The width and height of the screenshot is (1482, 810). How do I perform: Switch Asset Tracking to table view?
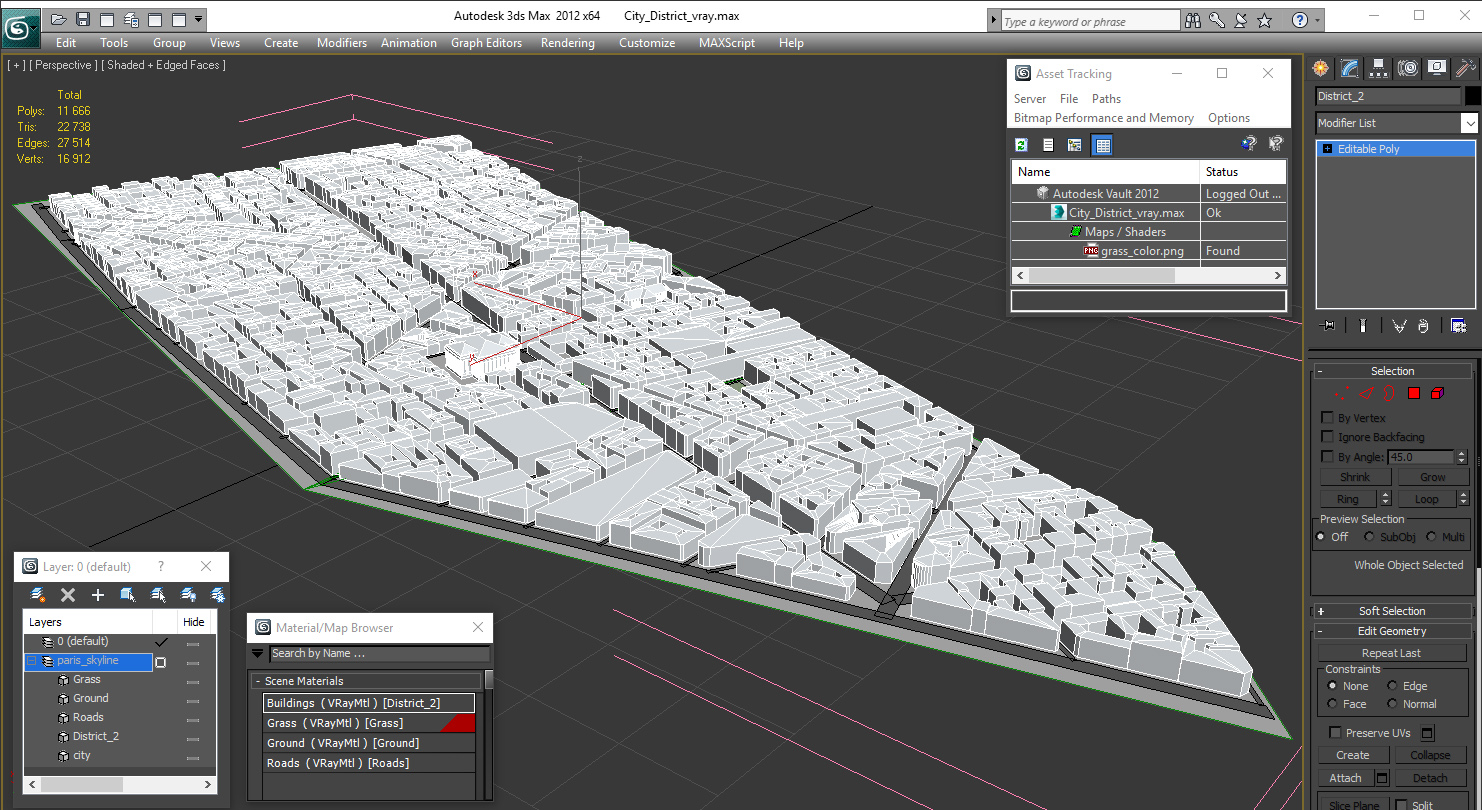(x=1102, y=145)
